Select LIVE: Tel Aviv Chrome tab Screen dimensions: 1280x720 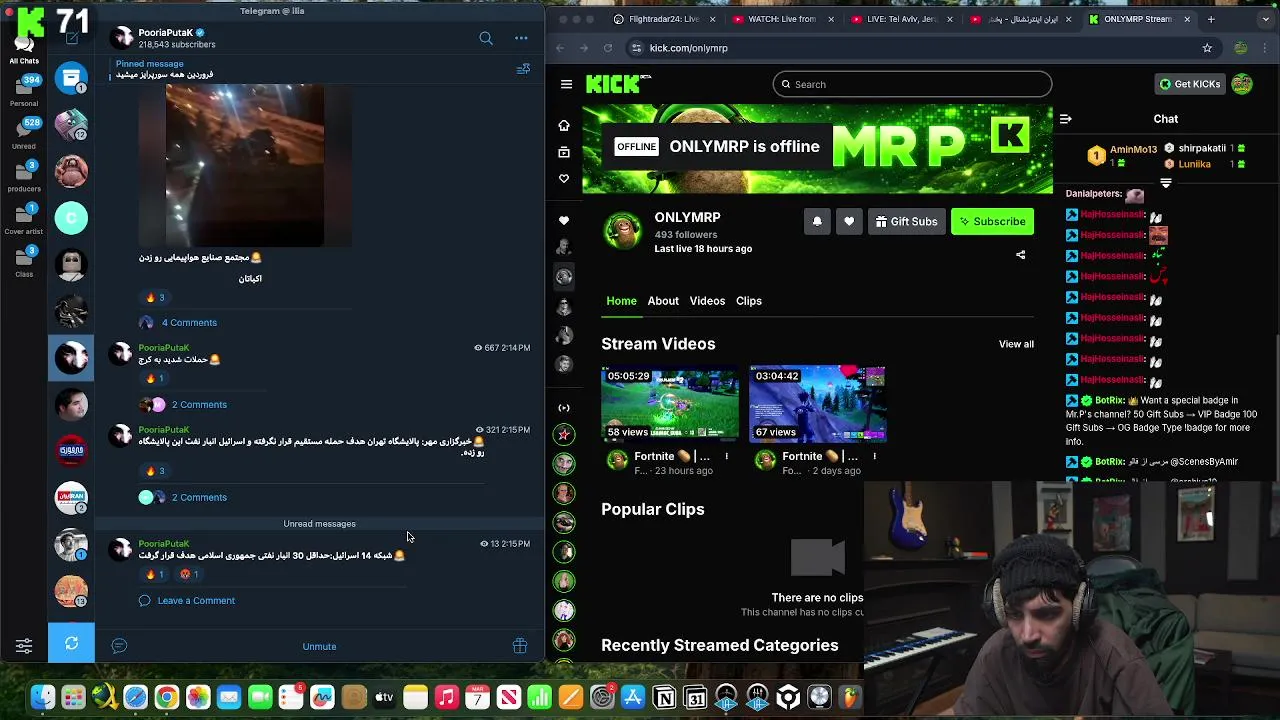coord(902,19)
